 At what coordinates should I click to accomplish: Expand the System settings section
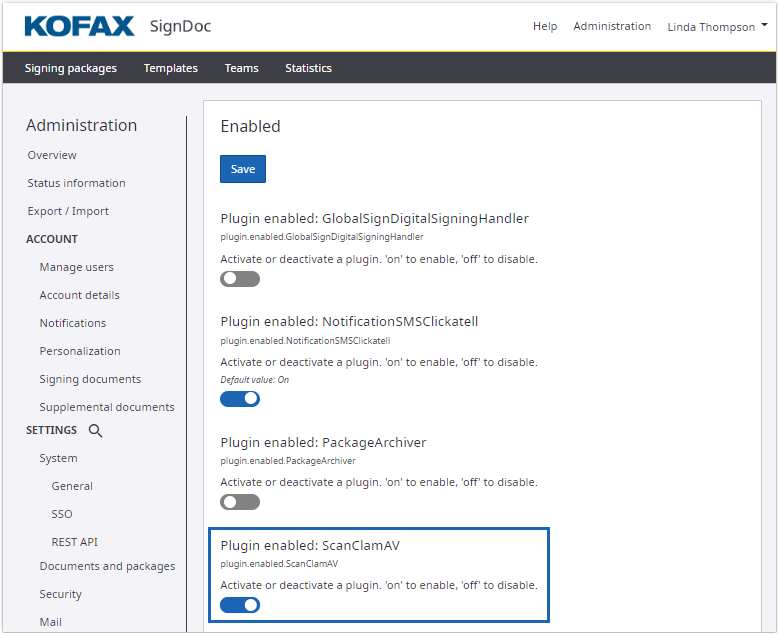coord(58,458)
